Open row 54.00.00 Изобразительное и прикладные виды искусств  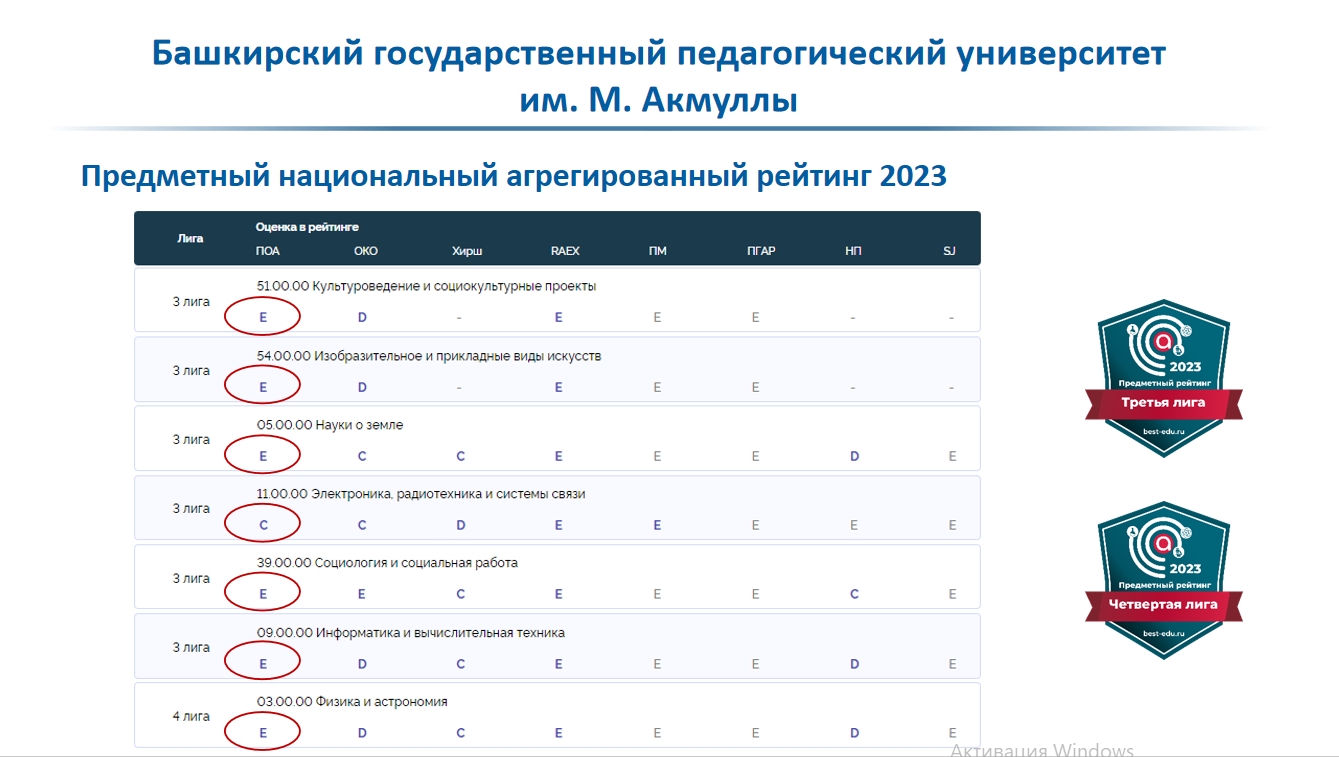coord(429,356)
